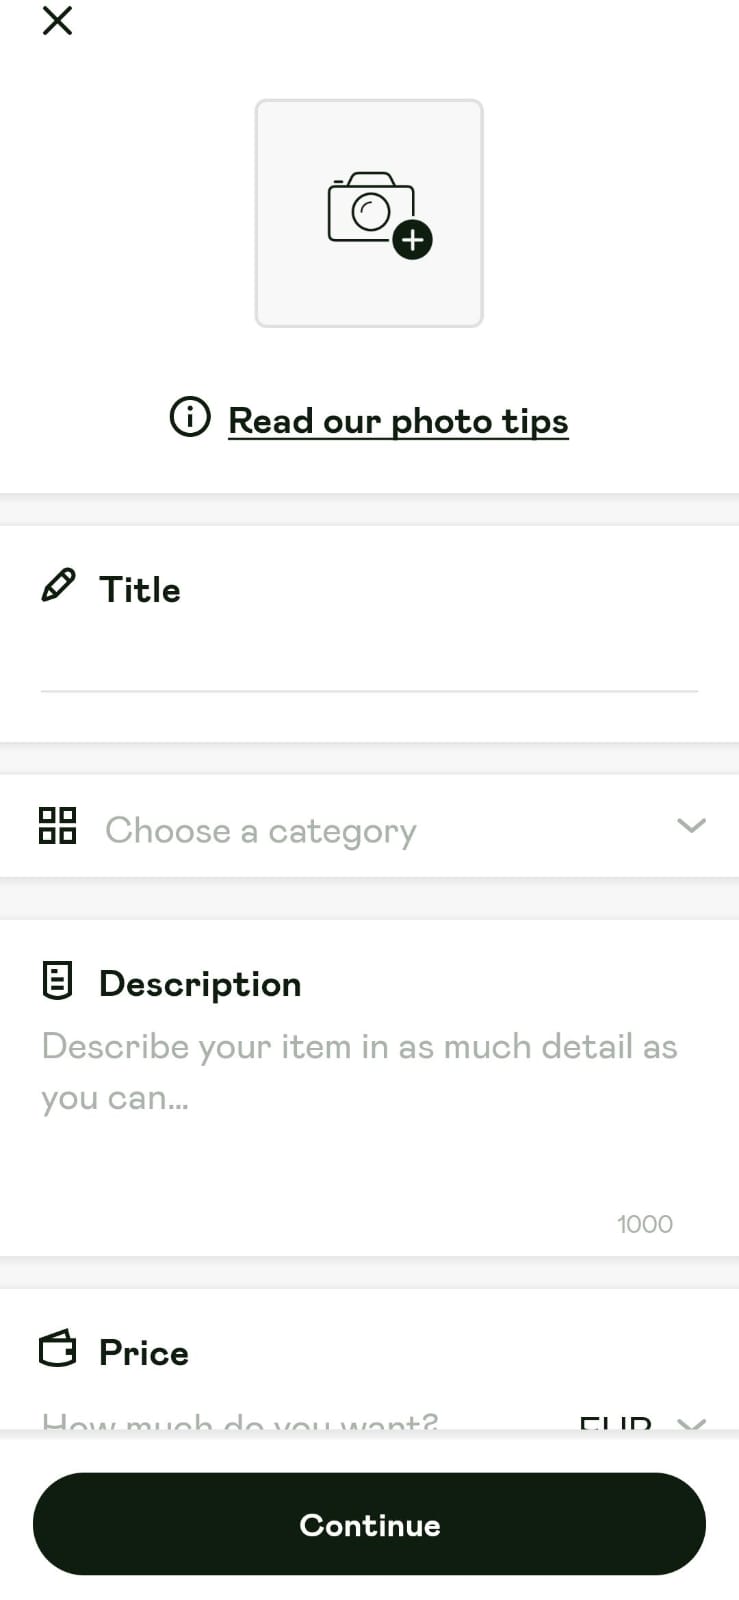Click the pencil icon next to Title
The width and height of the screenshot is (739, 1600).
click(x=58, y=586)
